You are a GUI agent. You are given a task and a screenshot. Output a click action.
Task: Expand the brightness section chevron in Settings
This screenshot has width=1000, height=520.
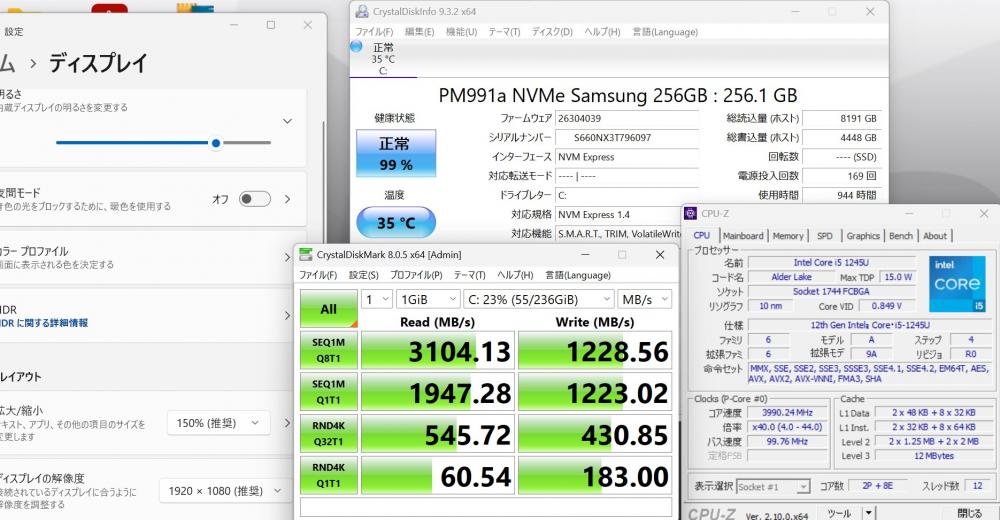tap(288, 121)
